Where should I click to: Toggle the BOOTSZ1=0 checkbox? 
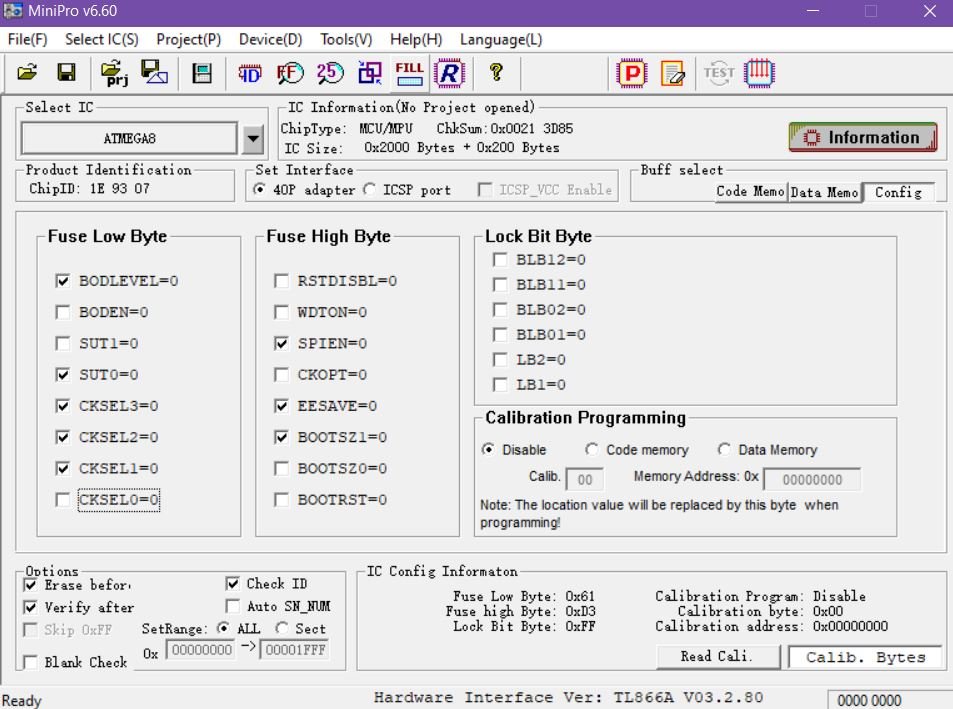[281, 437]
